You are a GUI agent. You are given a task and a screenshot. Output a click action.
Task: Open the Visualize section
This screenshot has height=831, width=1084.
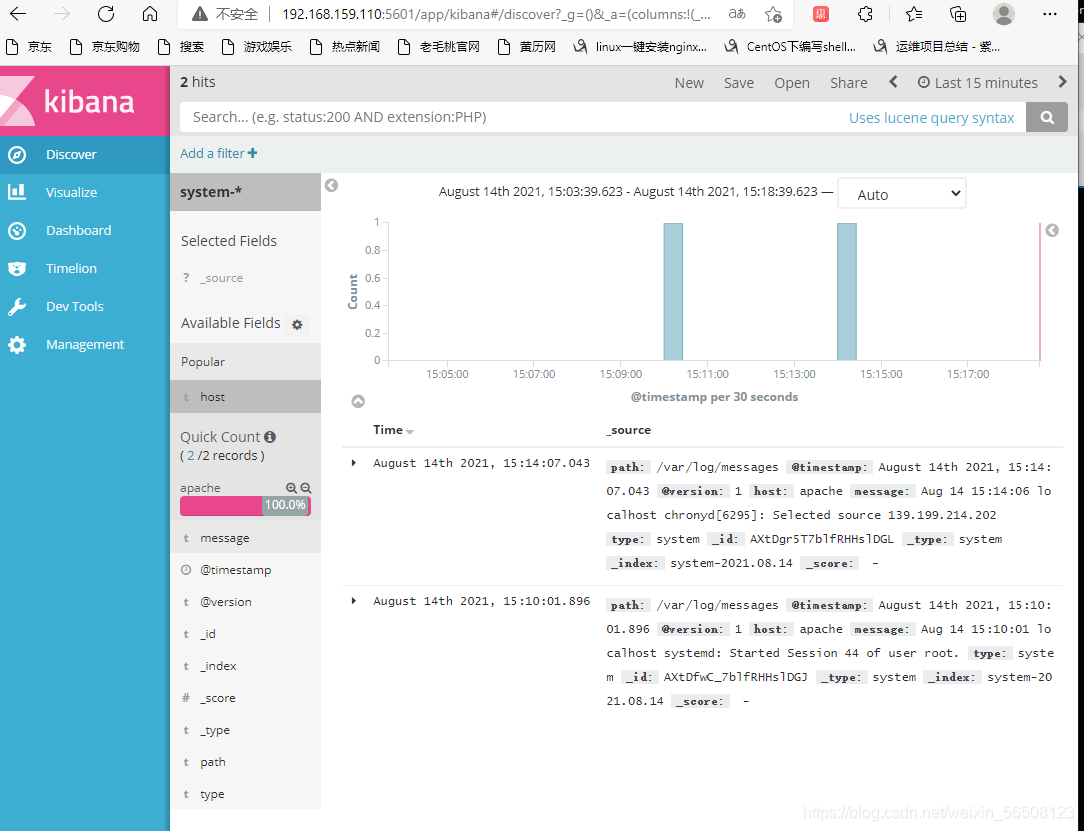pos(84,192)
